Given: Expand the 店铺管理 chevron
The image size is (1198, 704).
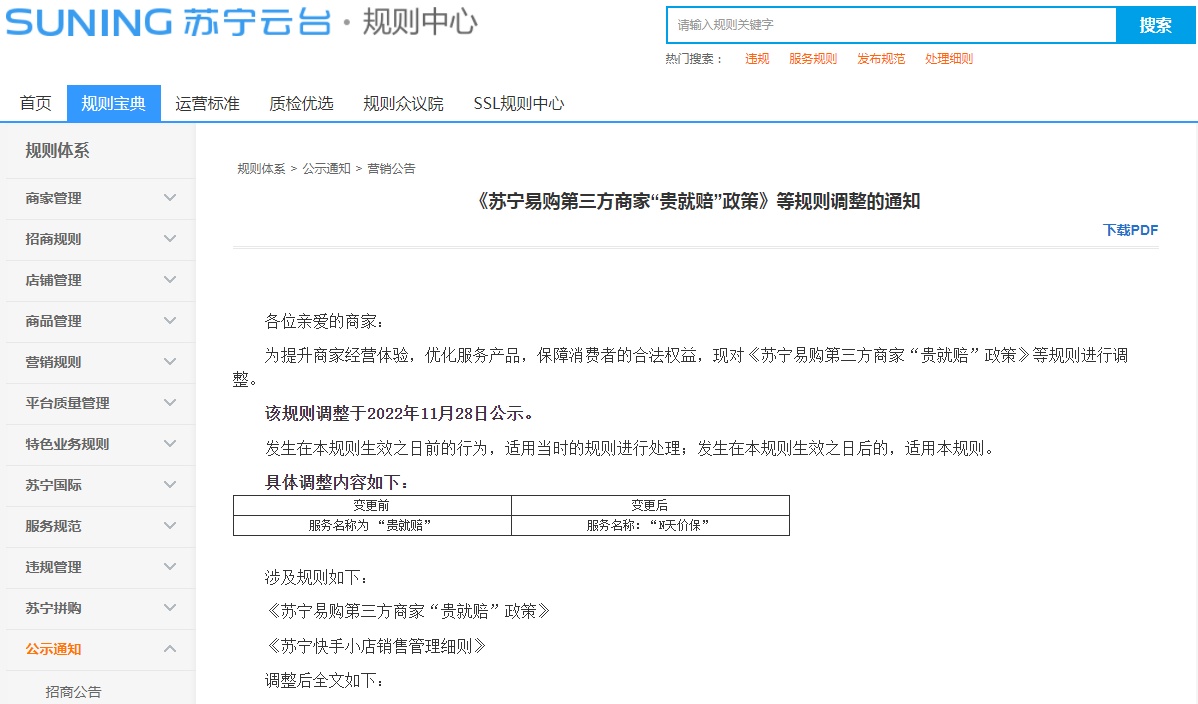Looking at the screenshot, I should coord(170,280).
